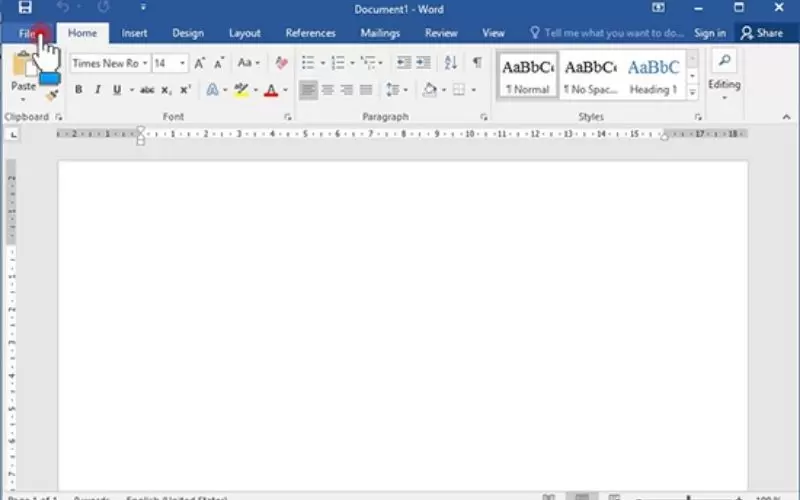This screenshot has height=500, width=800.
Task: Click the Decrease Indent icon
Action: tap(404, 63)
